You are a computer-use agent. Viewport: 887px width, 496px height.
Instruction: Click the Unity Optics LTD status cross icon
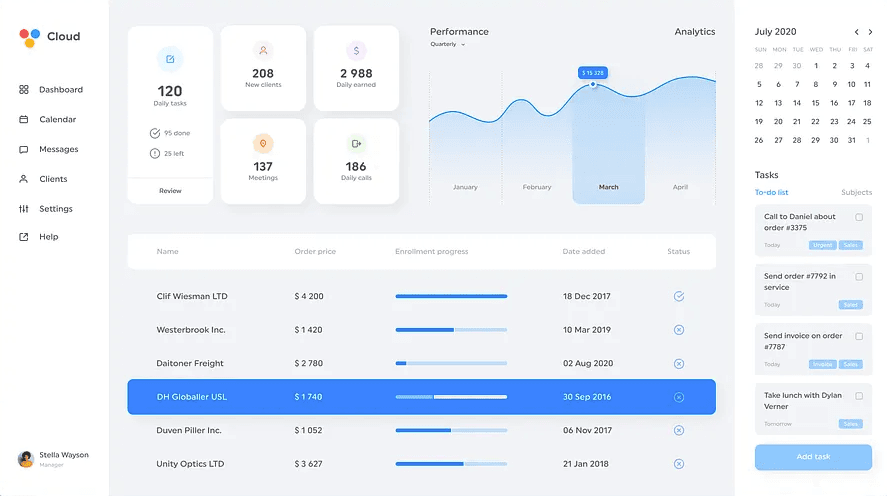coord(679,464)
